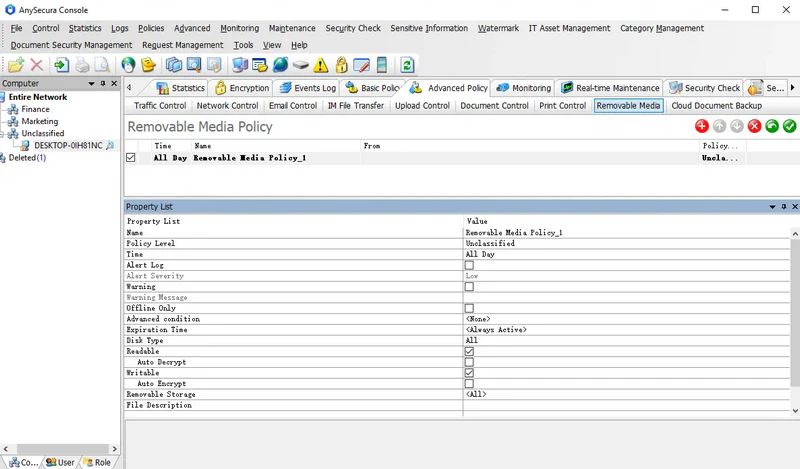Move policy down with gray arrow
Screen dimensions: 800x469
737,126
